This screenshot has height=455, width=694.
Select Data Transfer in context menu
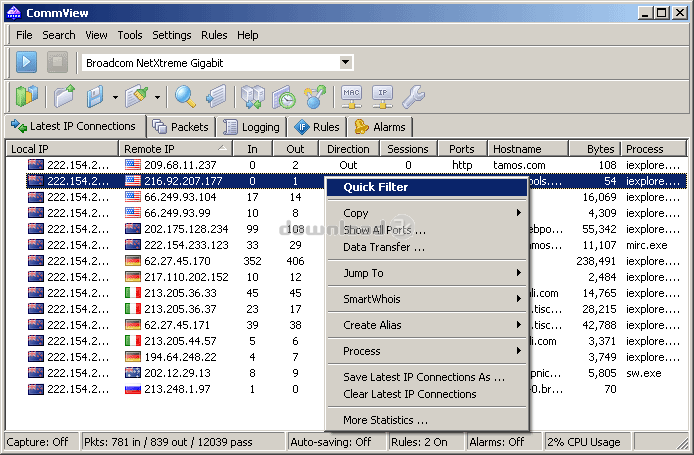point(427,247)
